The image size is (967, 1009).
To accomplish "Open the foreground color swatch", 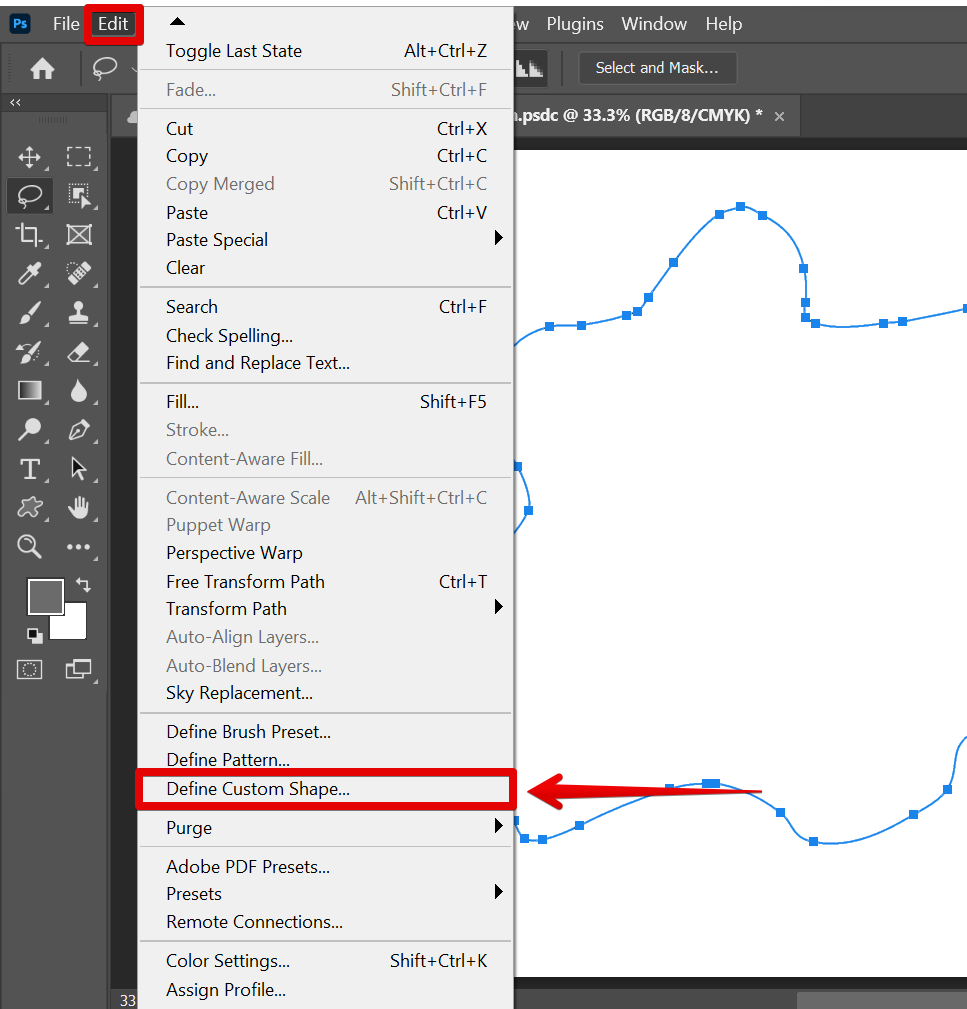I will click(45, 597).
